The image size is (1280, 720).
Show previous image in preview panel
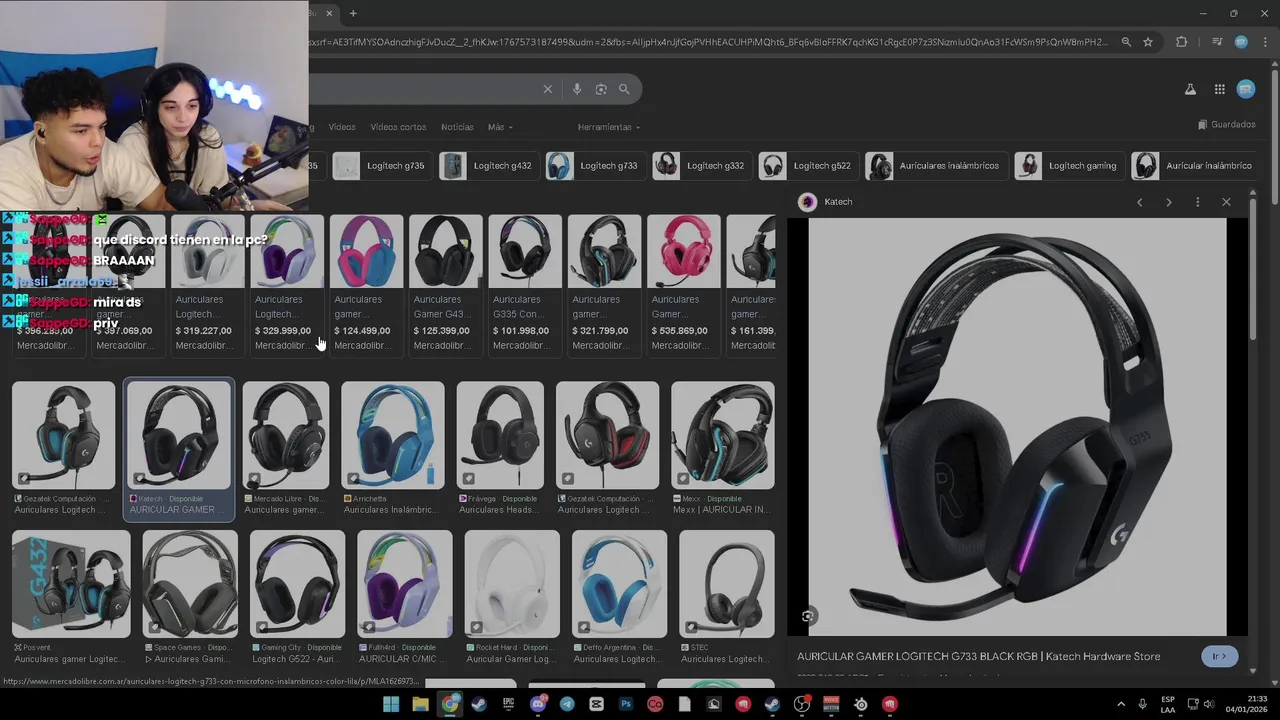(x=1139, y=202)
